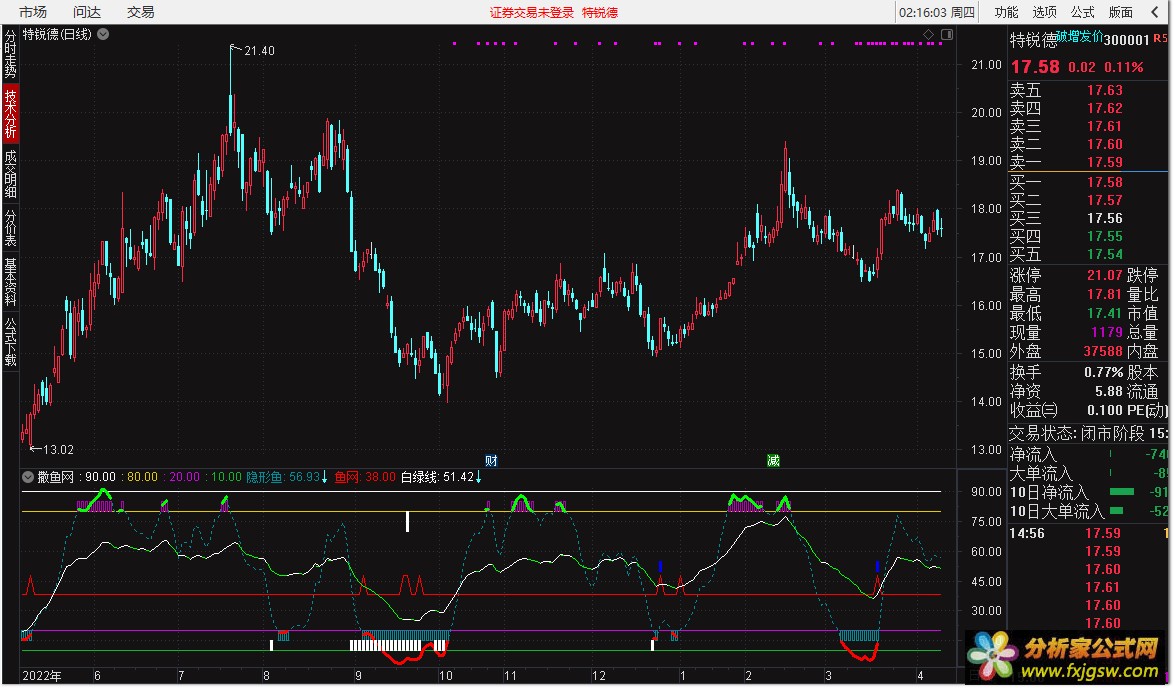Open the 功能 menu
The width and height of the screenshot is (1175, 688).
[1006, 12]
